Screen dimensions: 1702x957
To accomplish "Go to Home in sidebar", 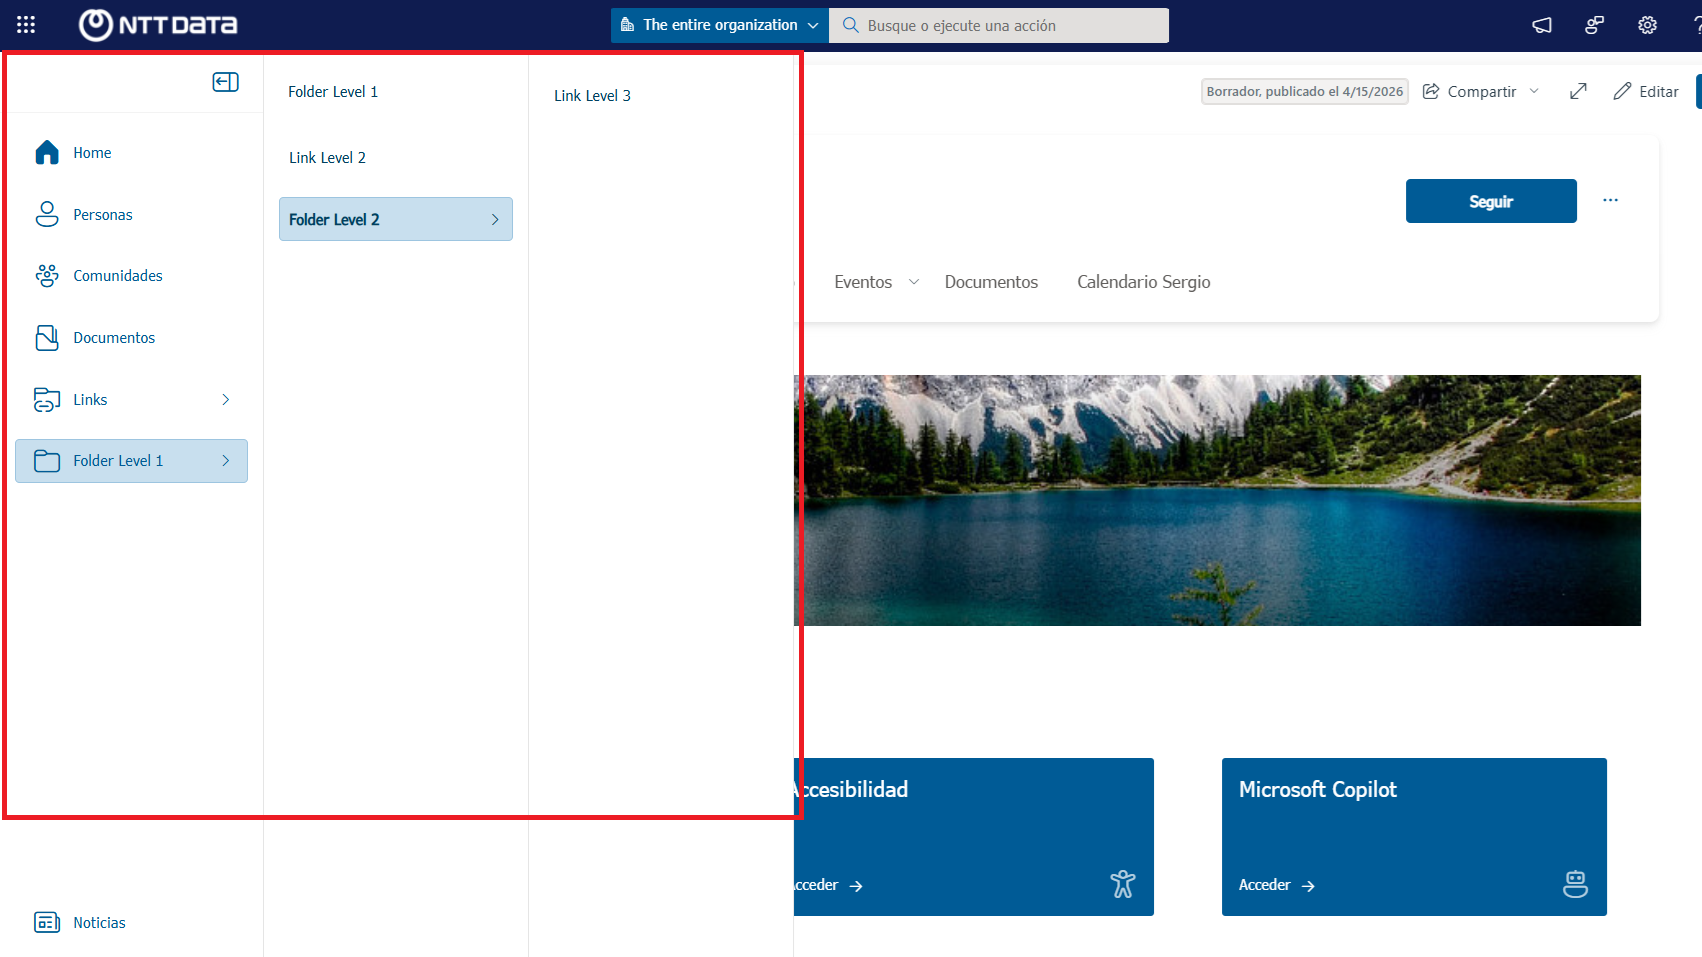I will pos(131,153).
